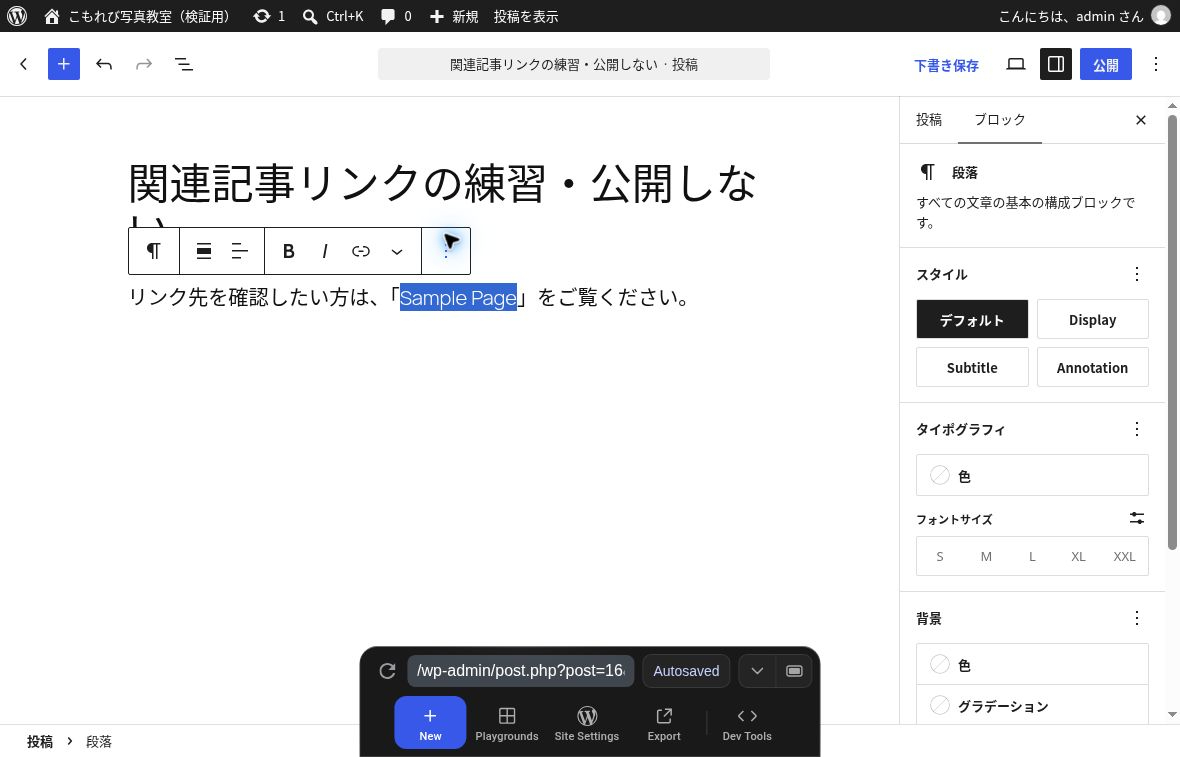Open the editor options menu beside 公開
1180x757 pixels.
[1156, 64]
